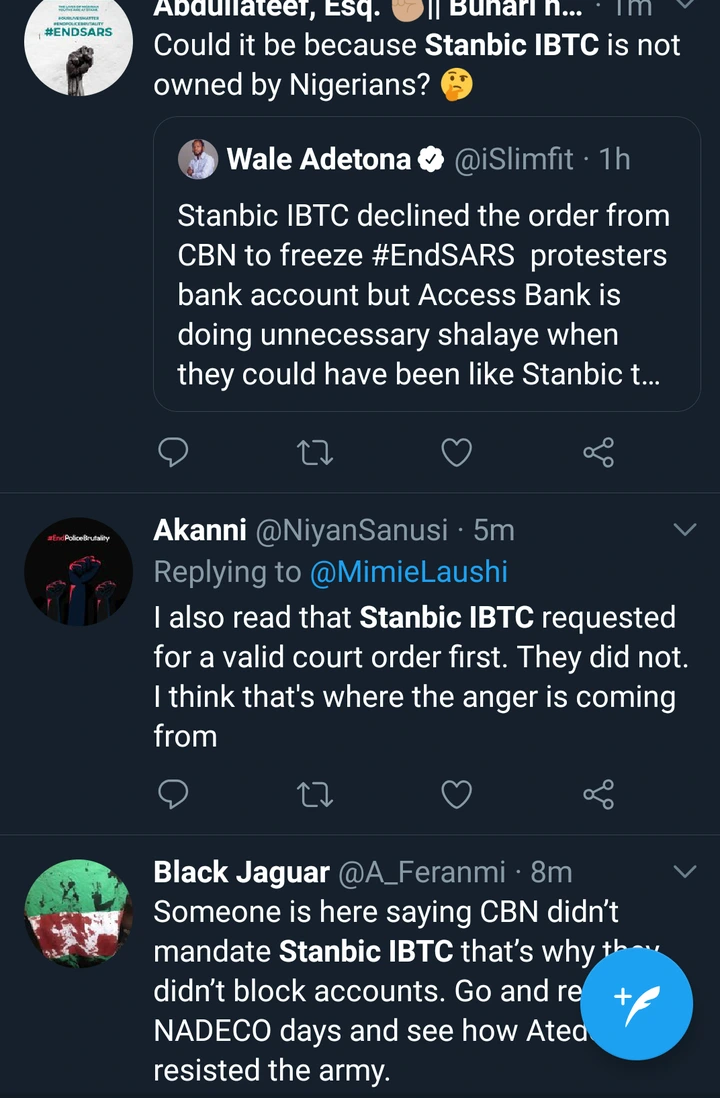Image resolution: width=720 pixels, height=1098 pixels.
Task: Open Akanni's profile via display name
Action: pyautogui.click(x=200, y=530)
